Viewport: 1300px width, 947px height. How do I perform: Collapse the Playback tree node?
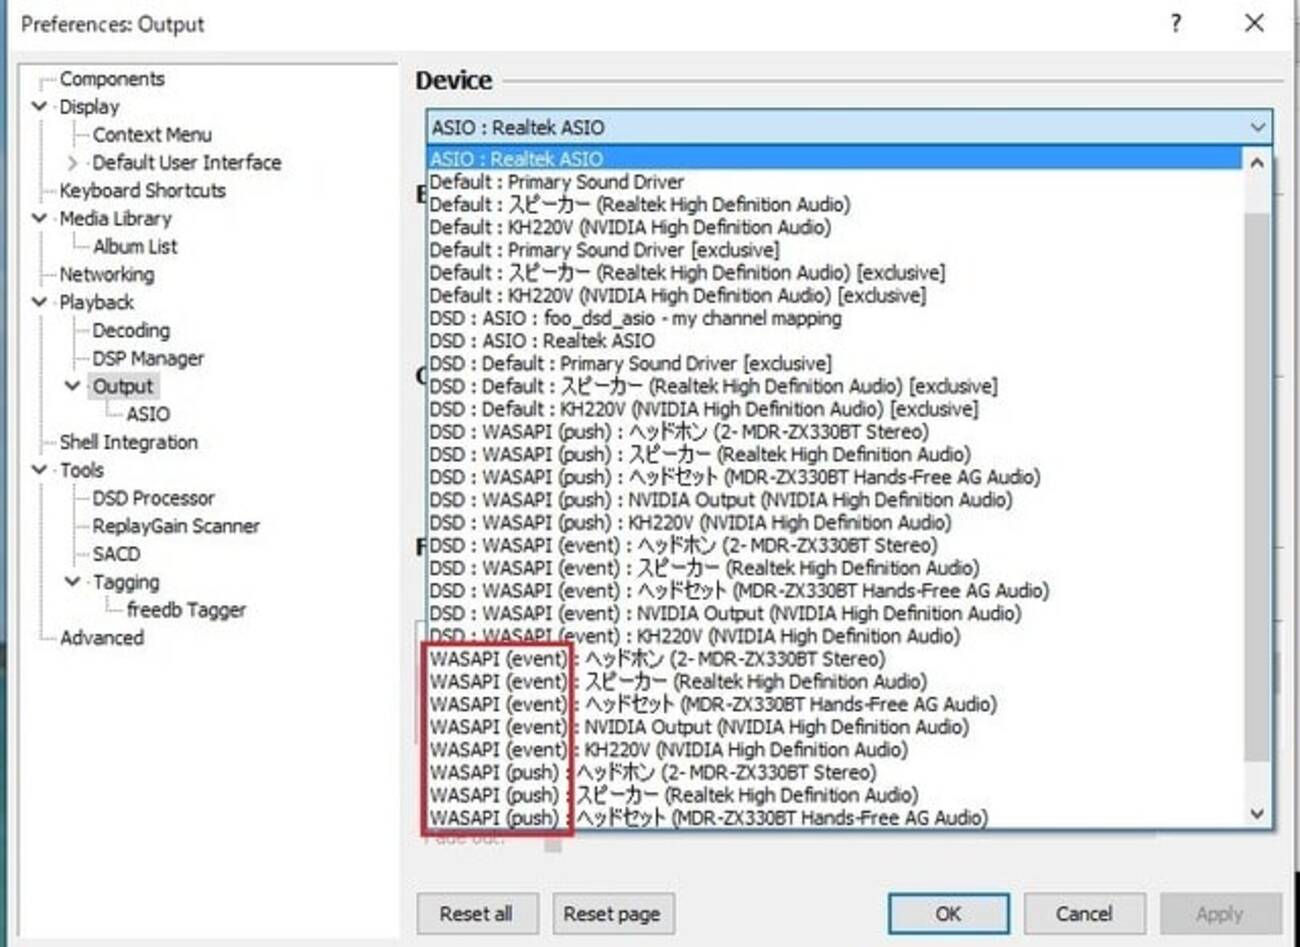point(40,302)
